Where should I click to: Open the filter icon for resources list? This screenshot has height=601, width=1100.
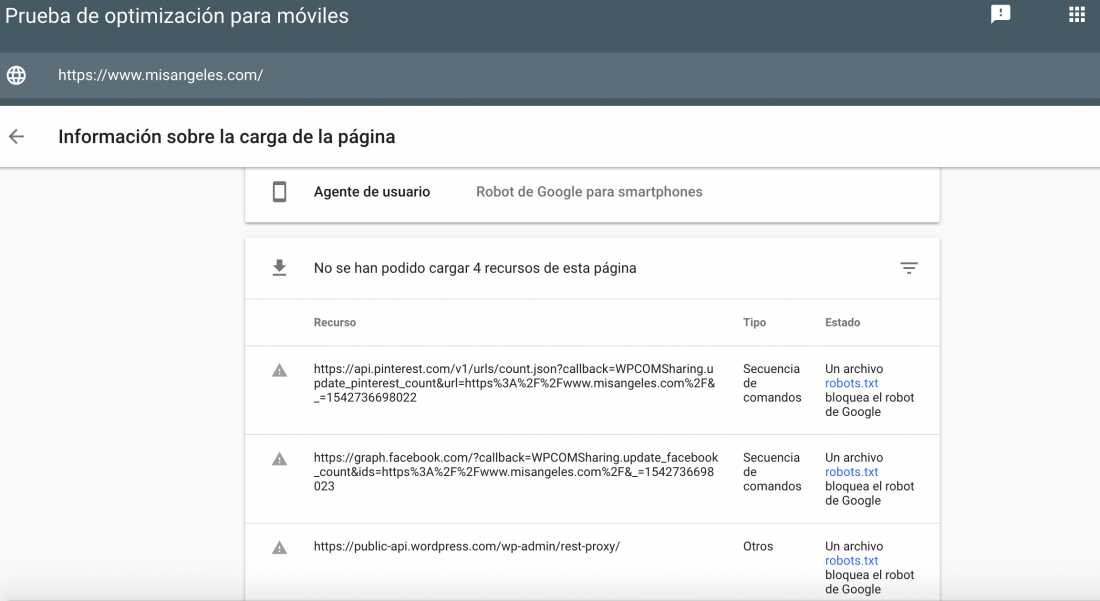pyautogui.click(x=909, y=268)
